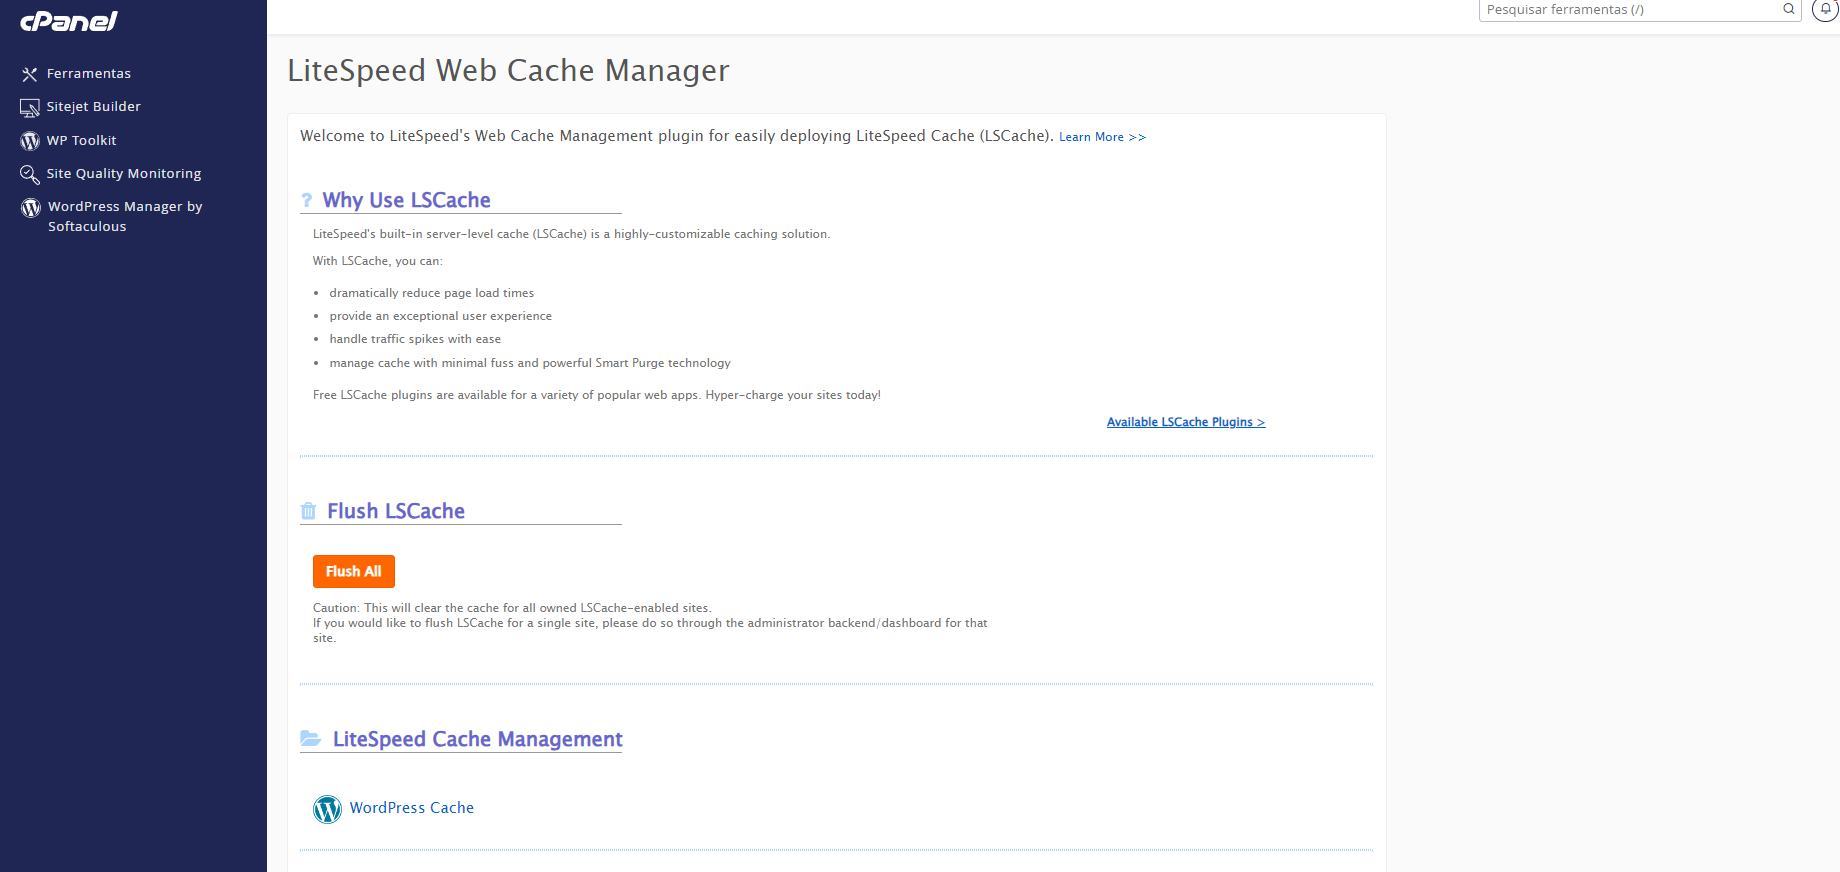Click the LiteSpeed Web Cache Manager page title
1840x872 pixels.
(509, 71)
